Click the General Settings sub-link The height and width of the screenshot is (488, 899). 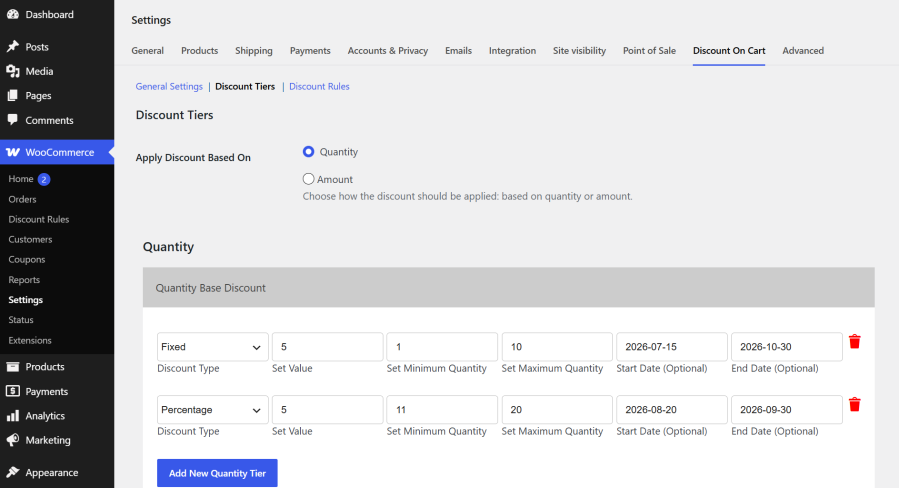[169, 87]
